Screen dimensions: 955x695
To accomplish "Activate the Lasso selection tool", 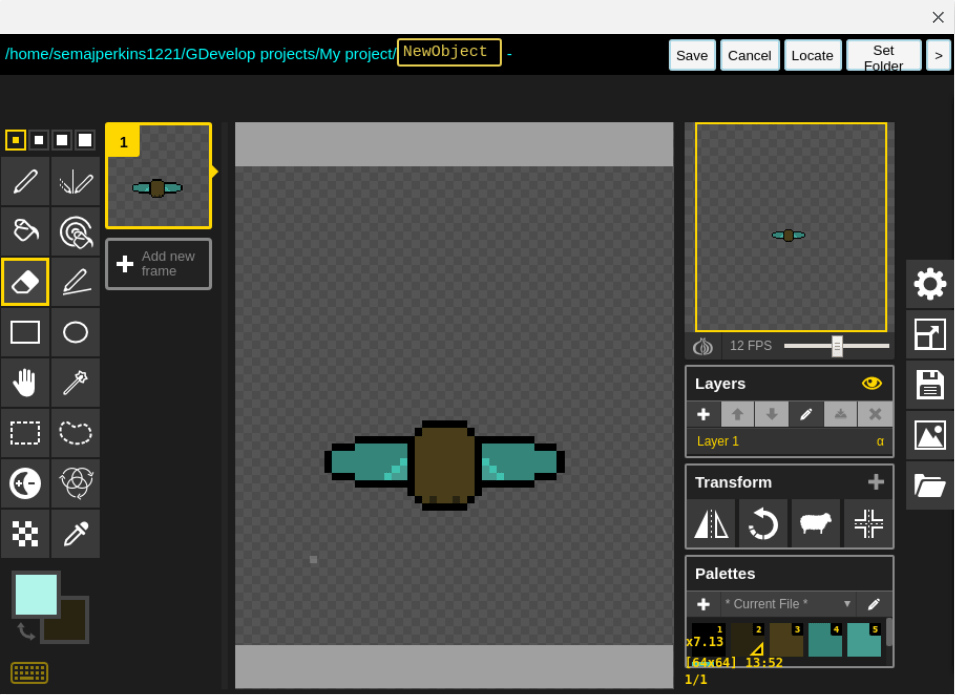I will click(75, 432).
